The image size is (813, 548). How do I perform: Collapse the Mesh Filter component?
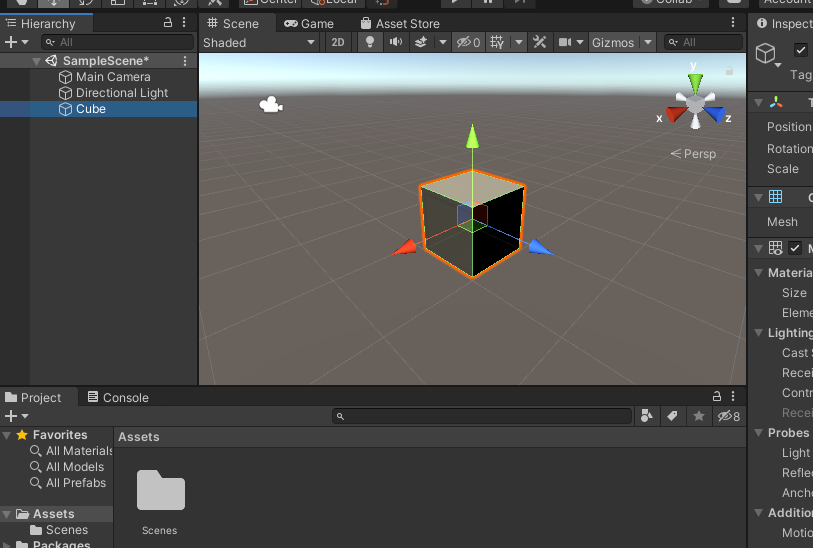[758, 197]
